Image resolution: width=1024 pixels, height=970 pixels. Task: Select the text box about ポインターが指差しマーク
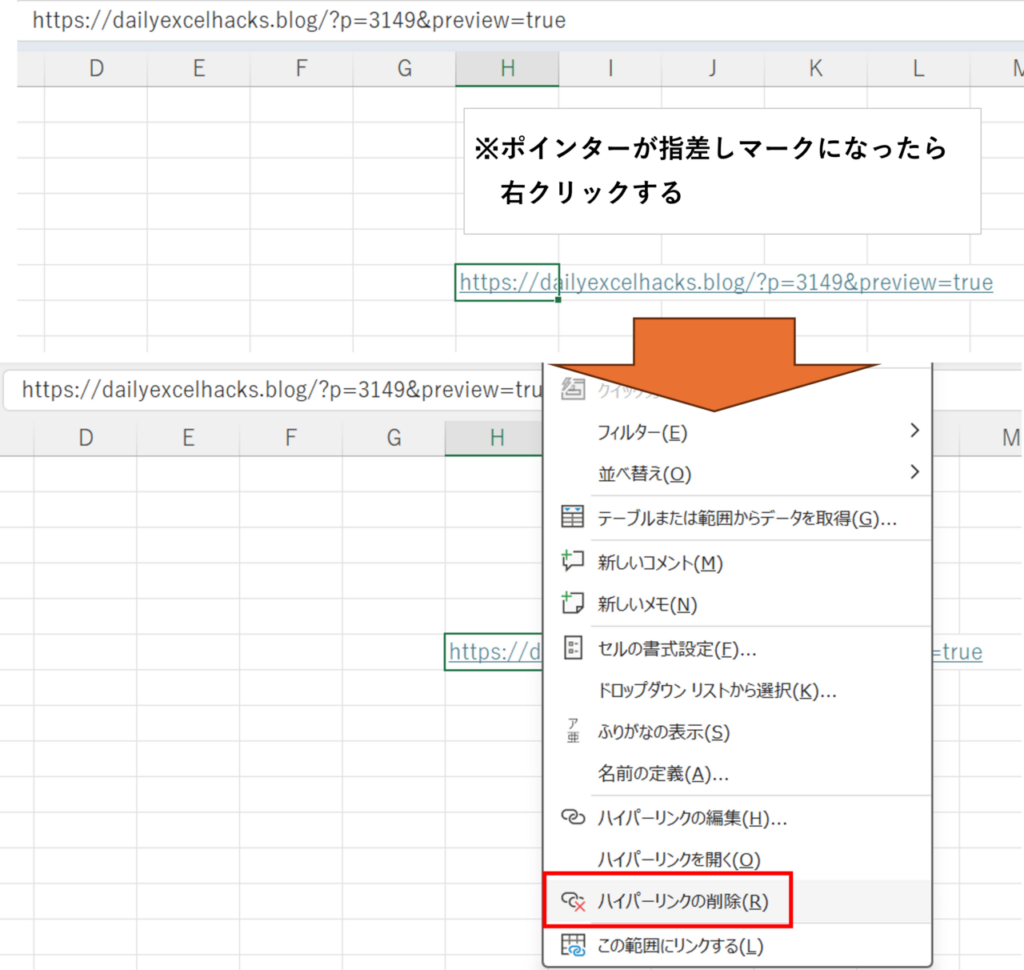click(x=721, y=170)
